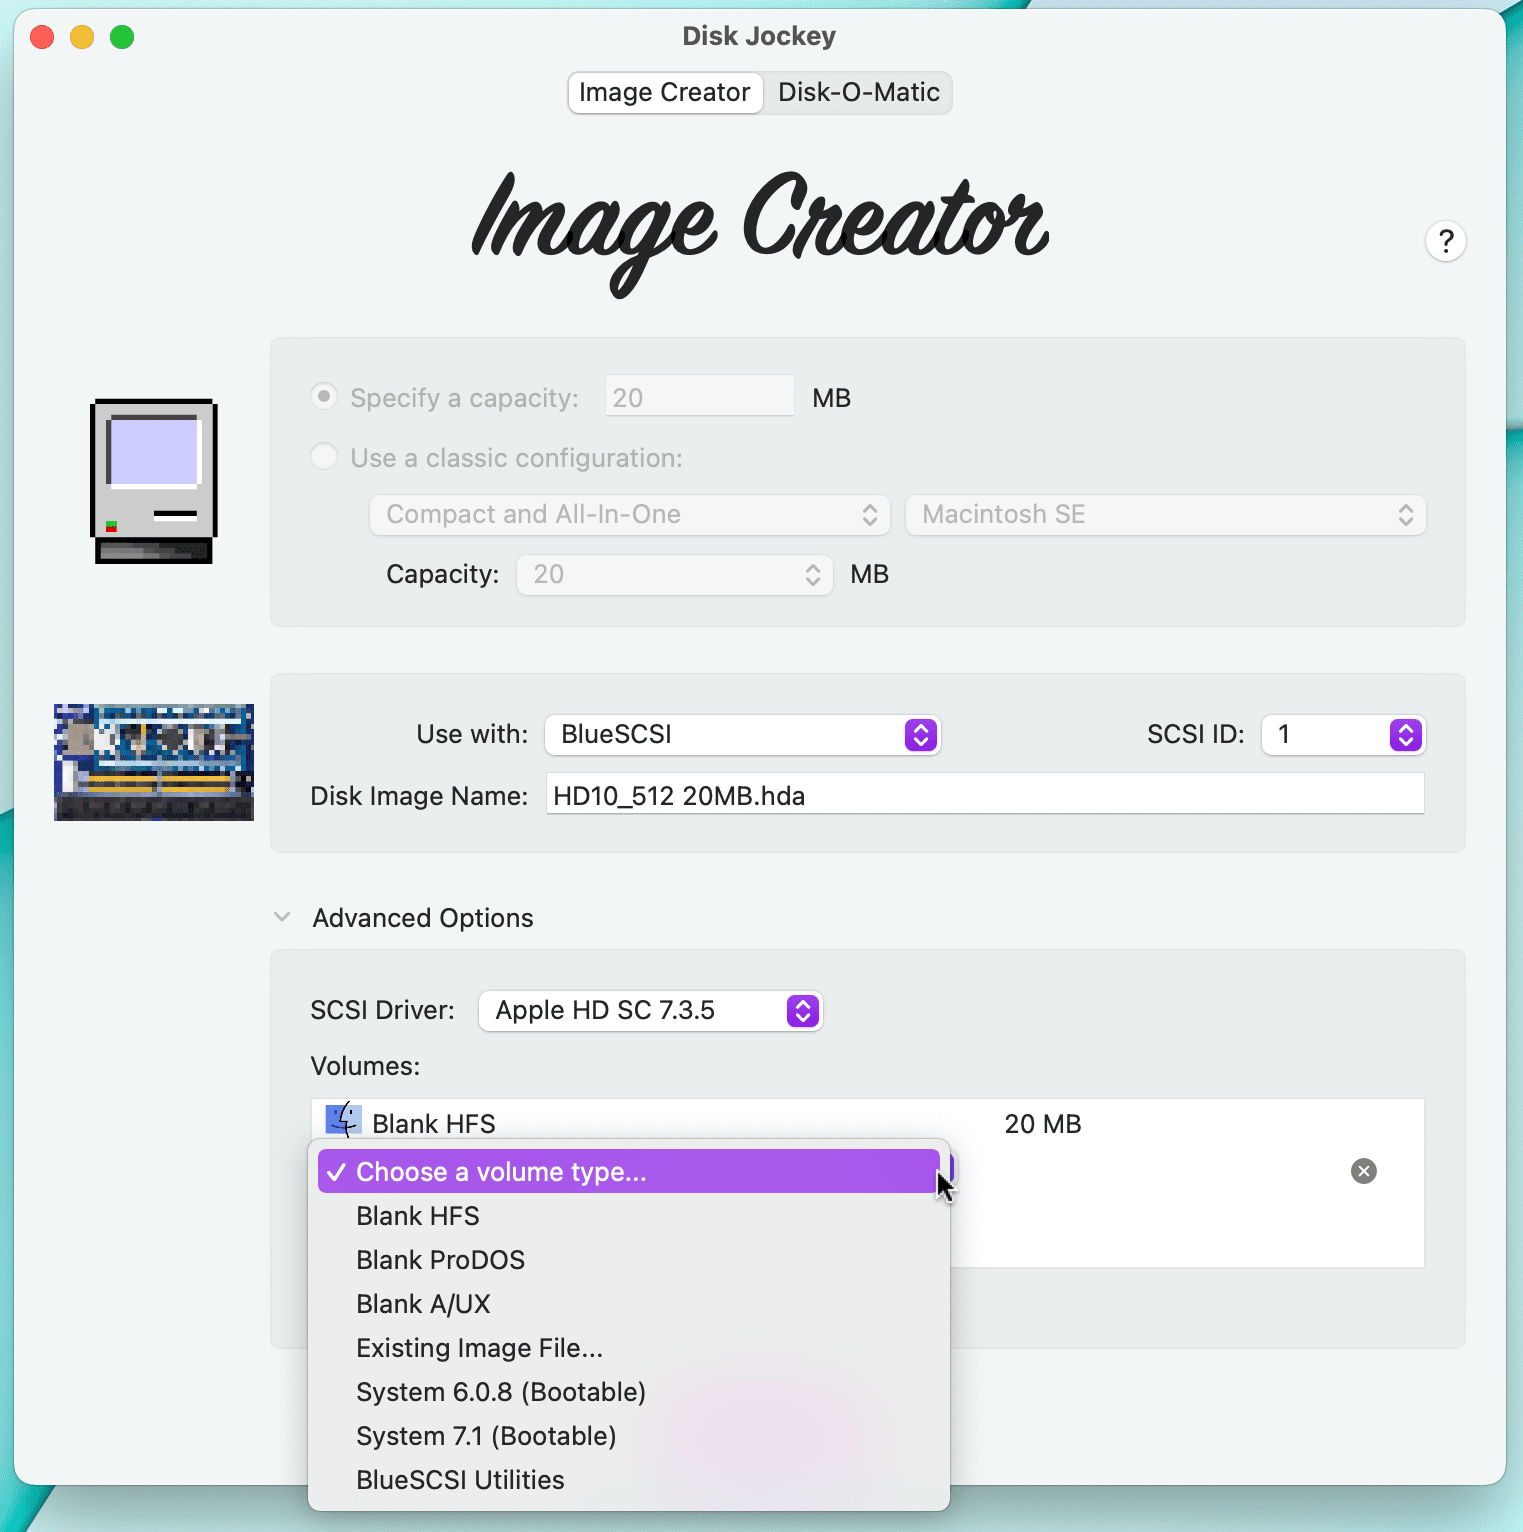This screenshot has height=1532, width=1523.
Task: Click the SCSI Driver popup arrows
Action: (802, 1011)
